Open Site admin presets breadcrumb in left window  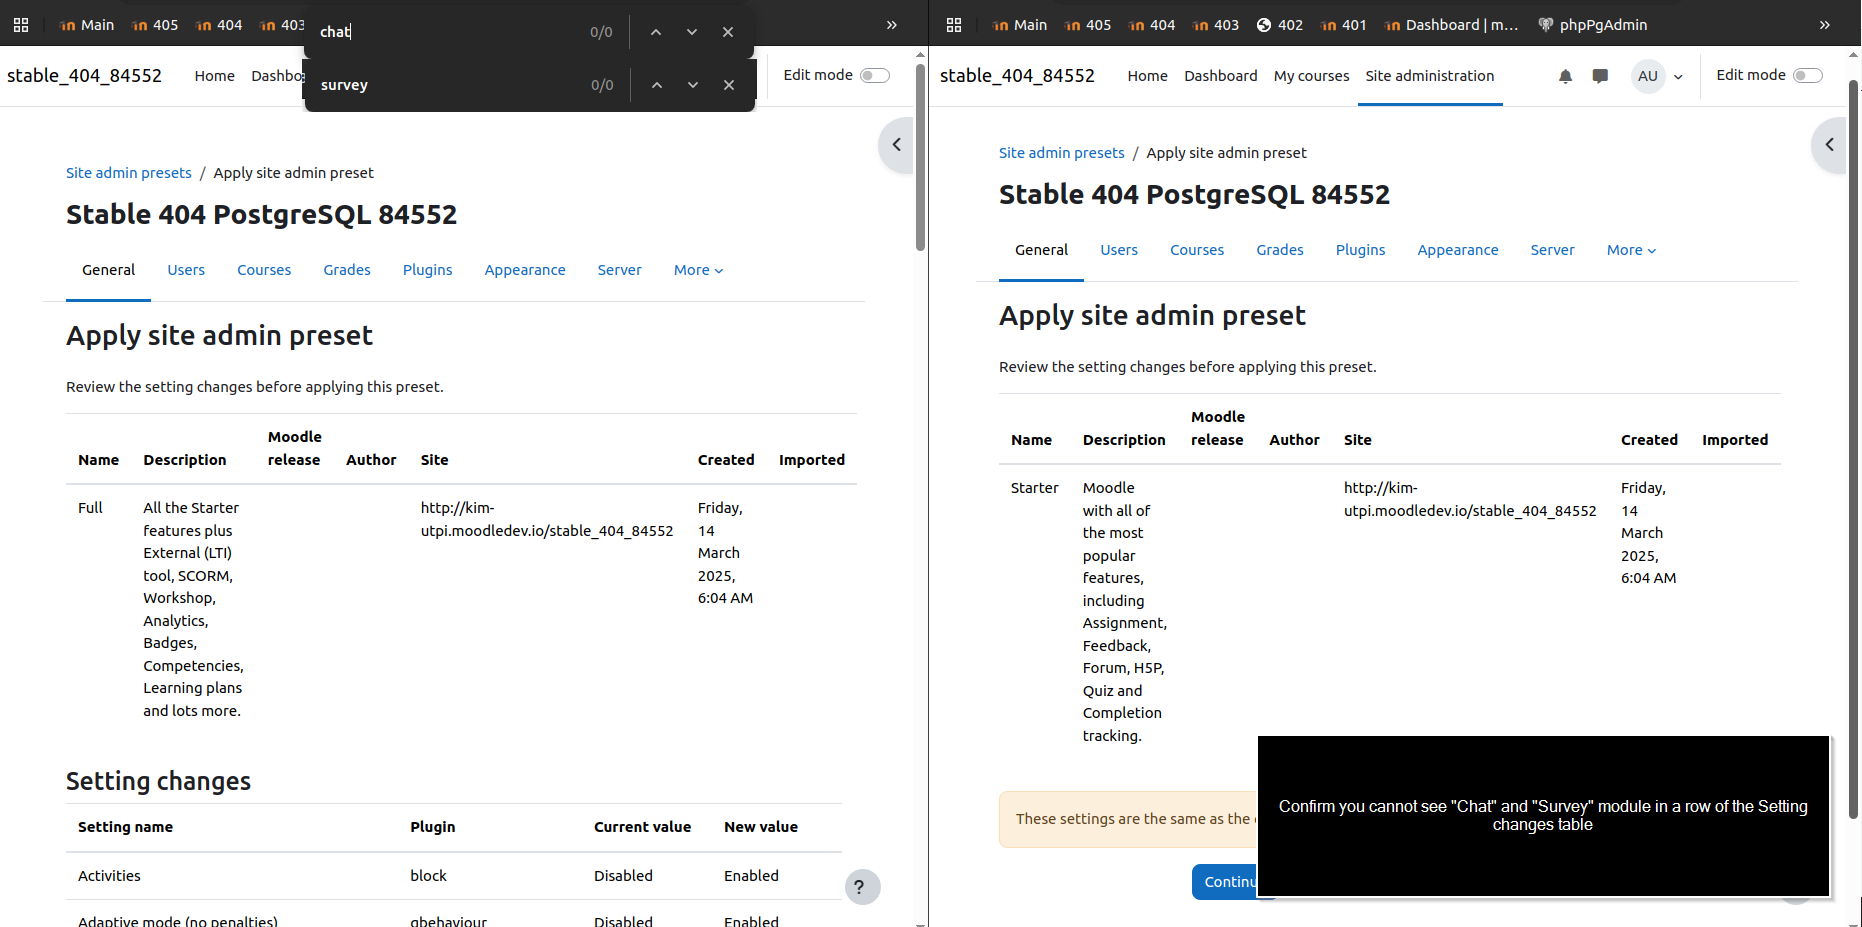(129, 173)
